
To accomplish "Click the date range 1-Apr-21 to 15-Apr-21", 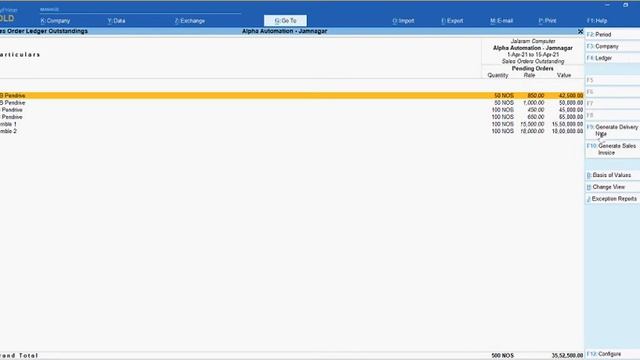I will coord(533,55).
